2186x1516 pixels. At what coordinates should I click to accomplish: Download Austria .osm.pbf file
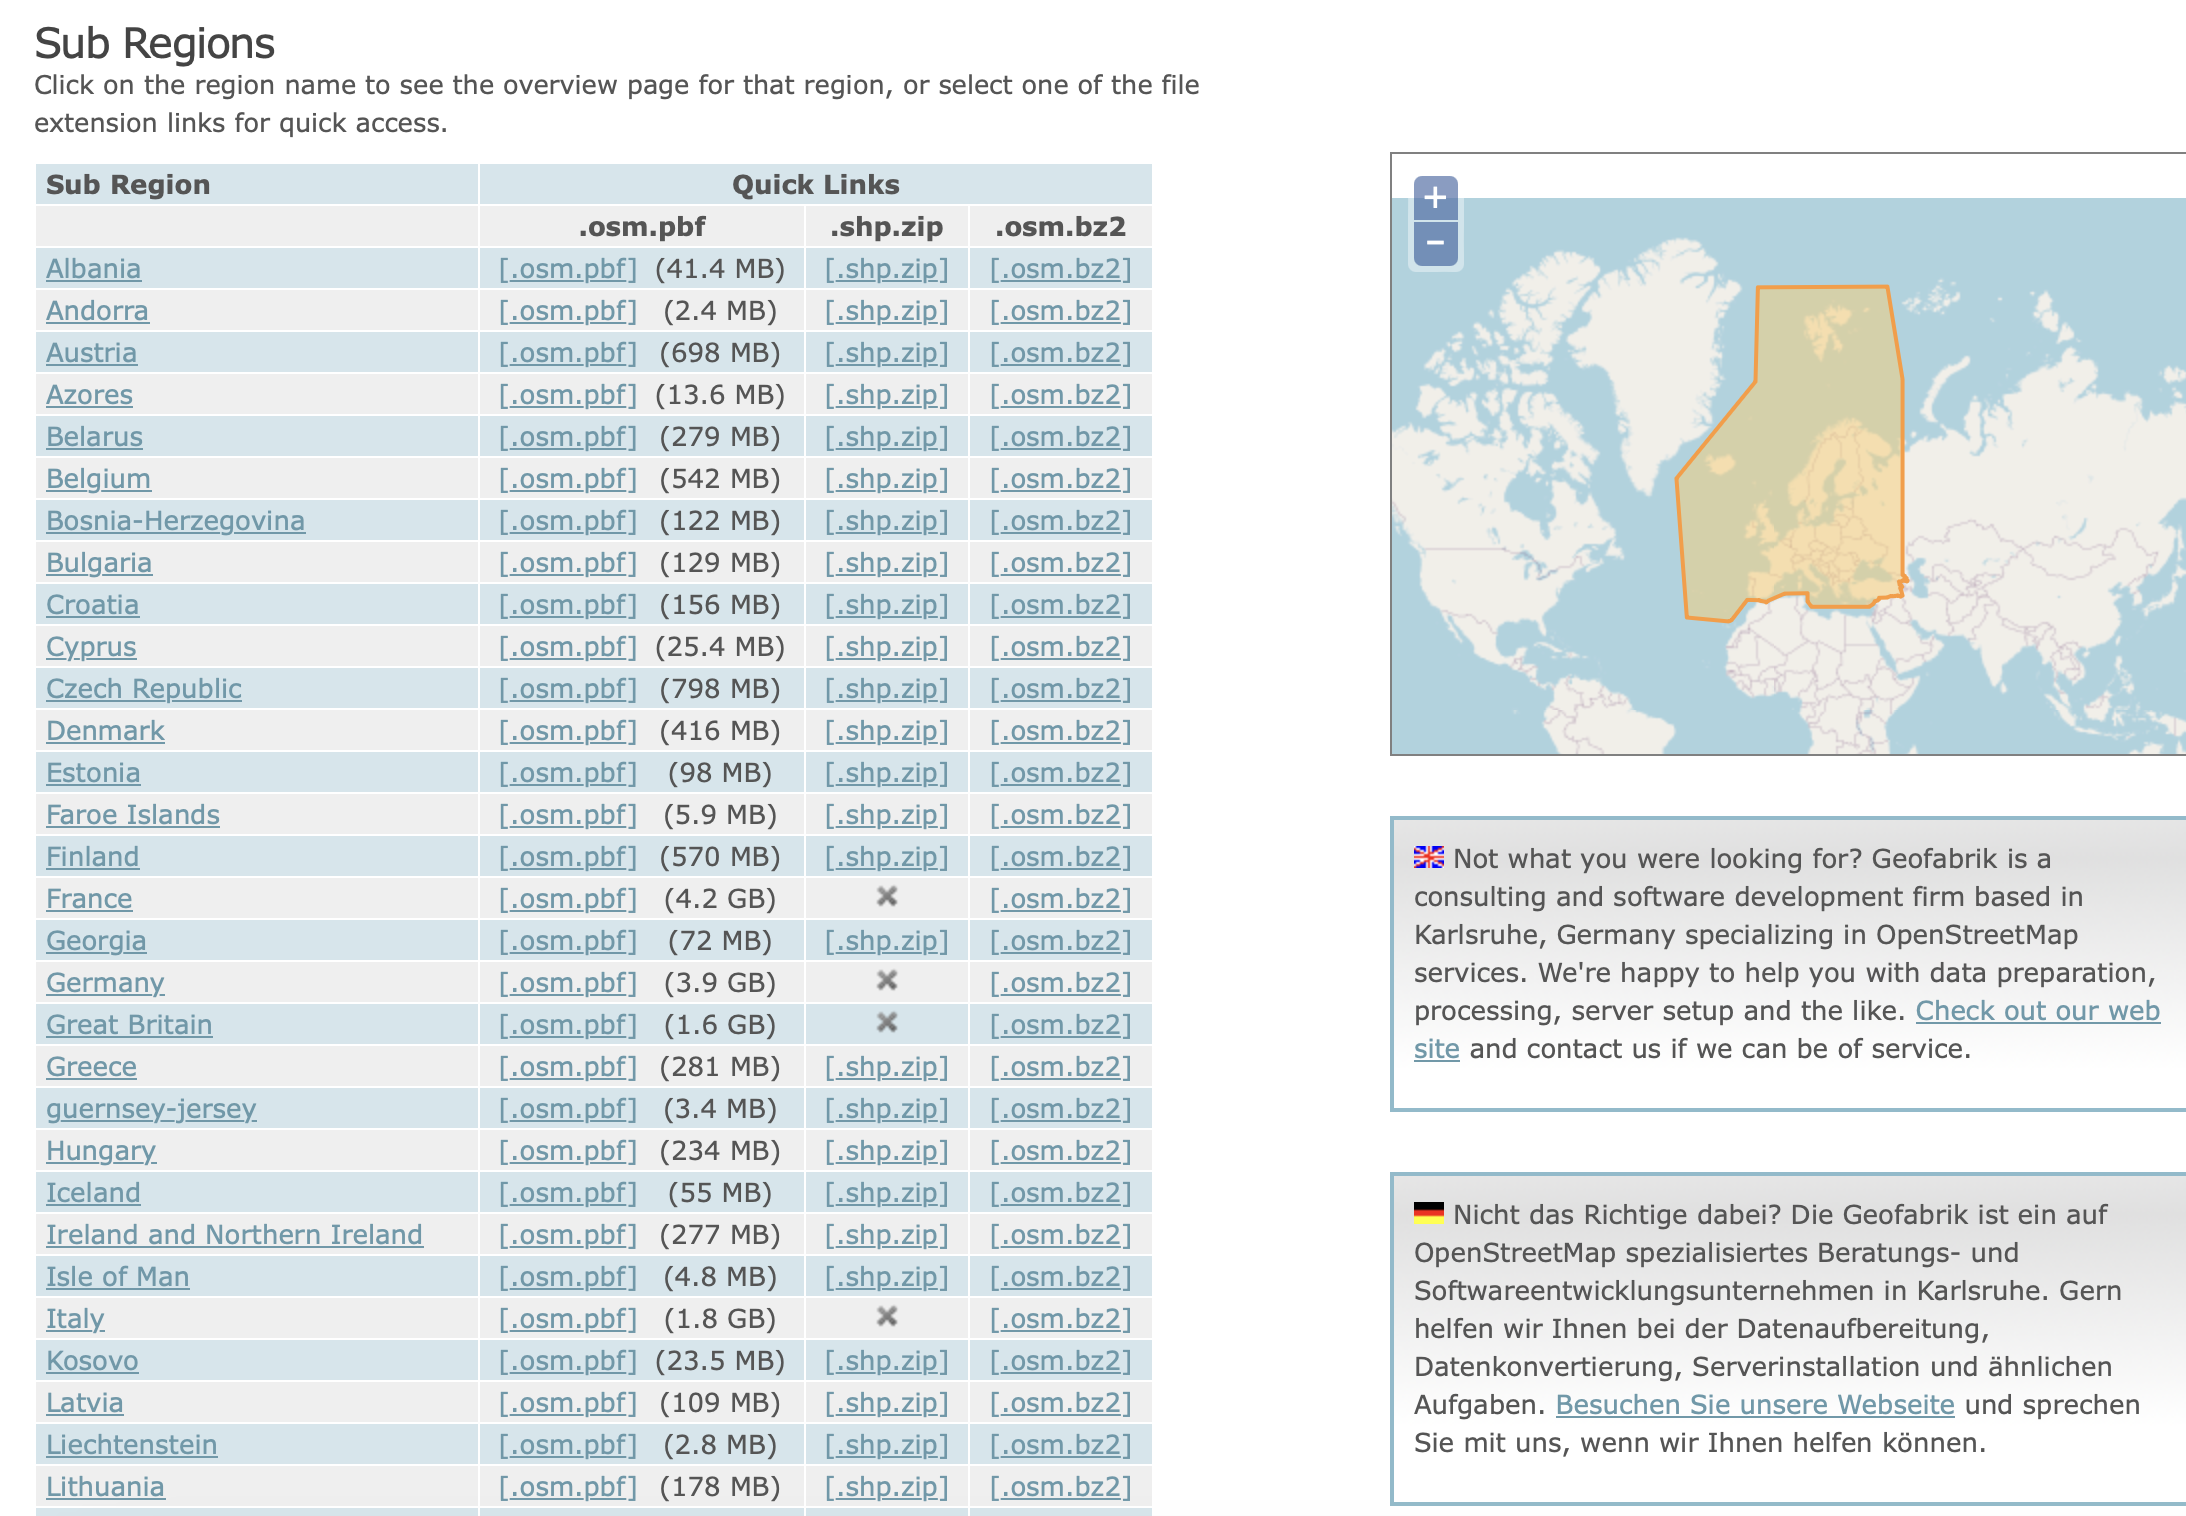click(x=567, y=353)
